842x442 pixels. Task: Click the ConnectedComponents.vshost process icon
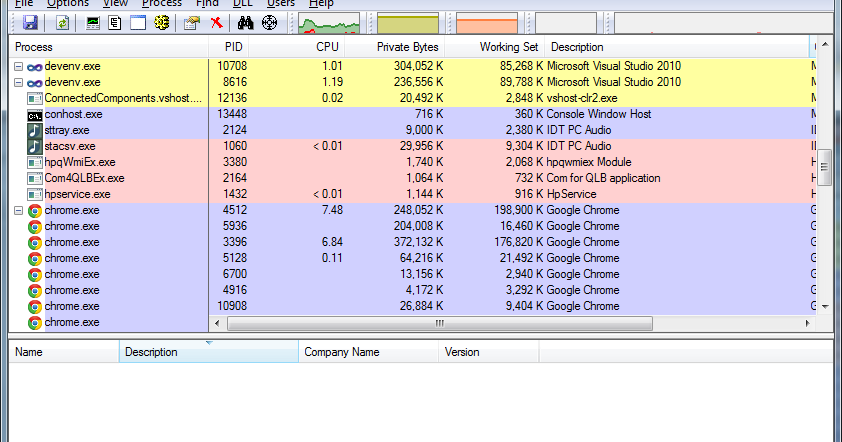35,99
